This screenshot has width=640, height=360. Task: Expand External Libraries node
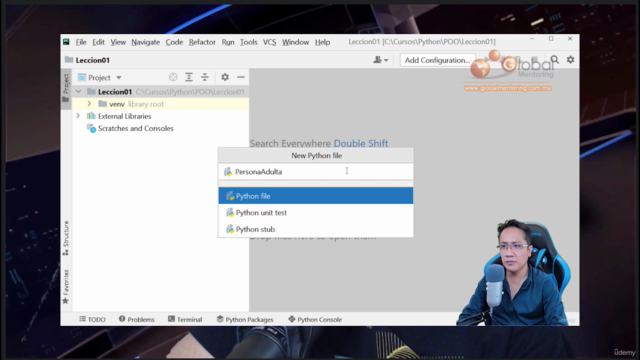pos(78,116)
